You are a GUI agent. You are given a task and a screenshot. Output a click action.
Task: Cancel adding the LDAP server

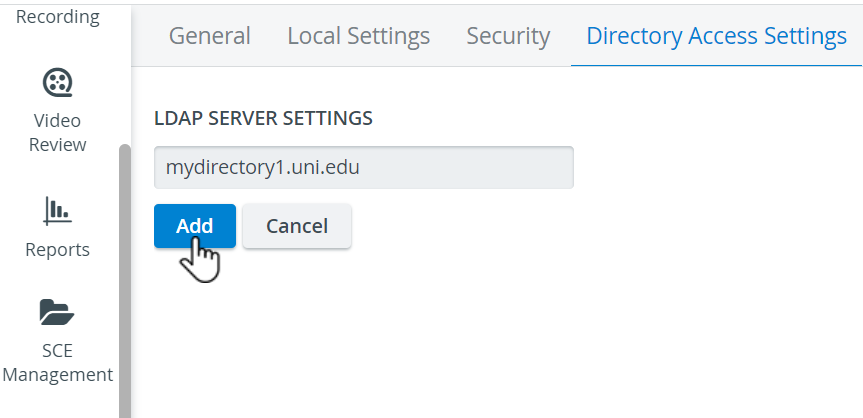297,226
